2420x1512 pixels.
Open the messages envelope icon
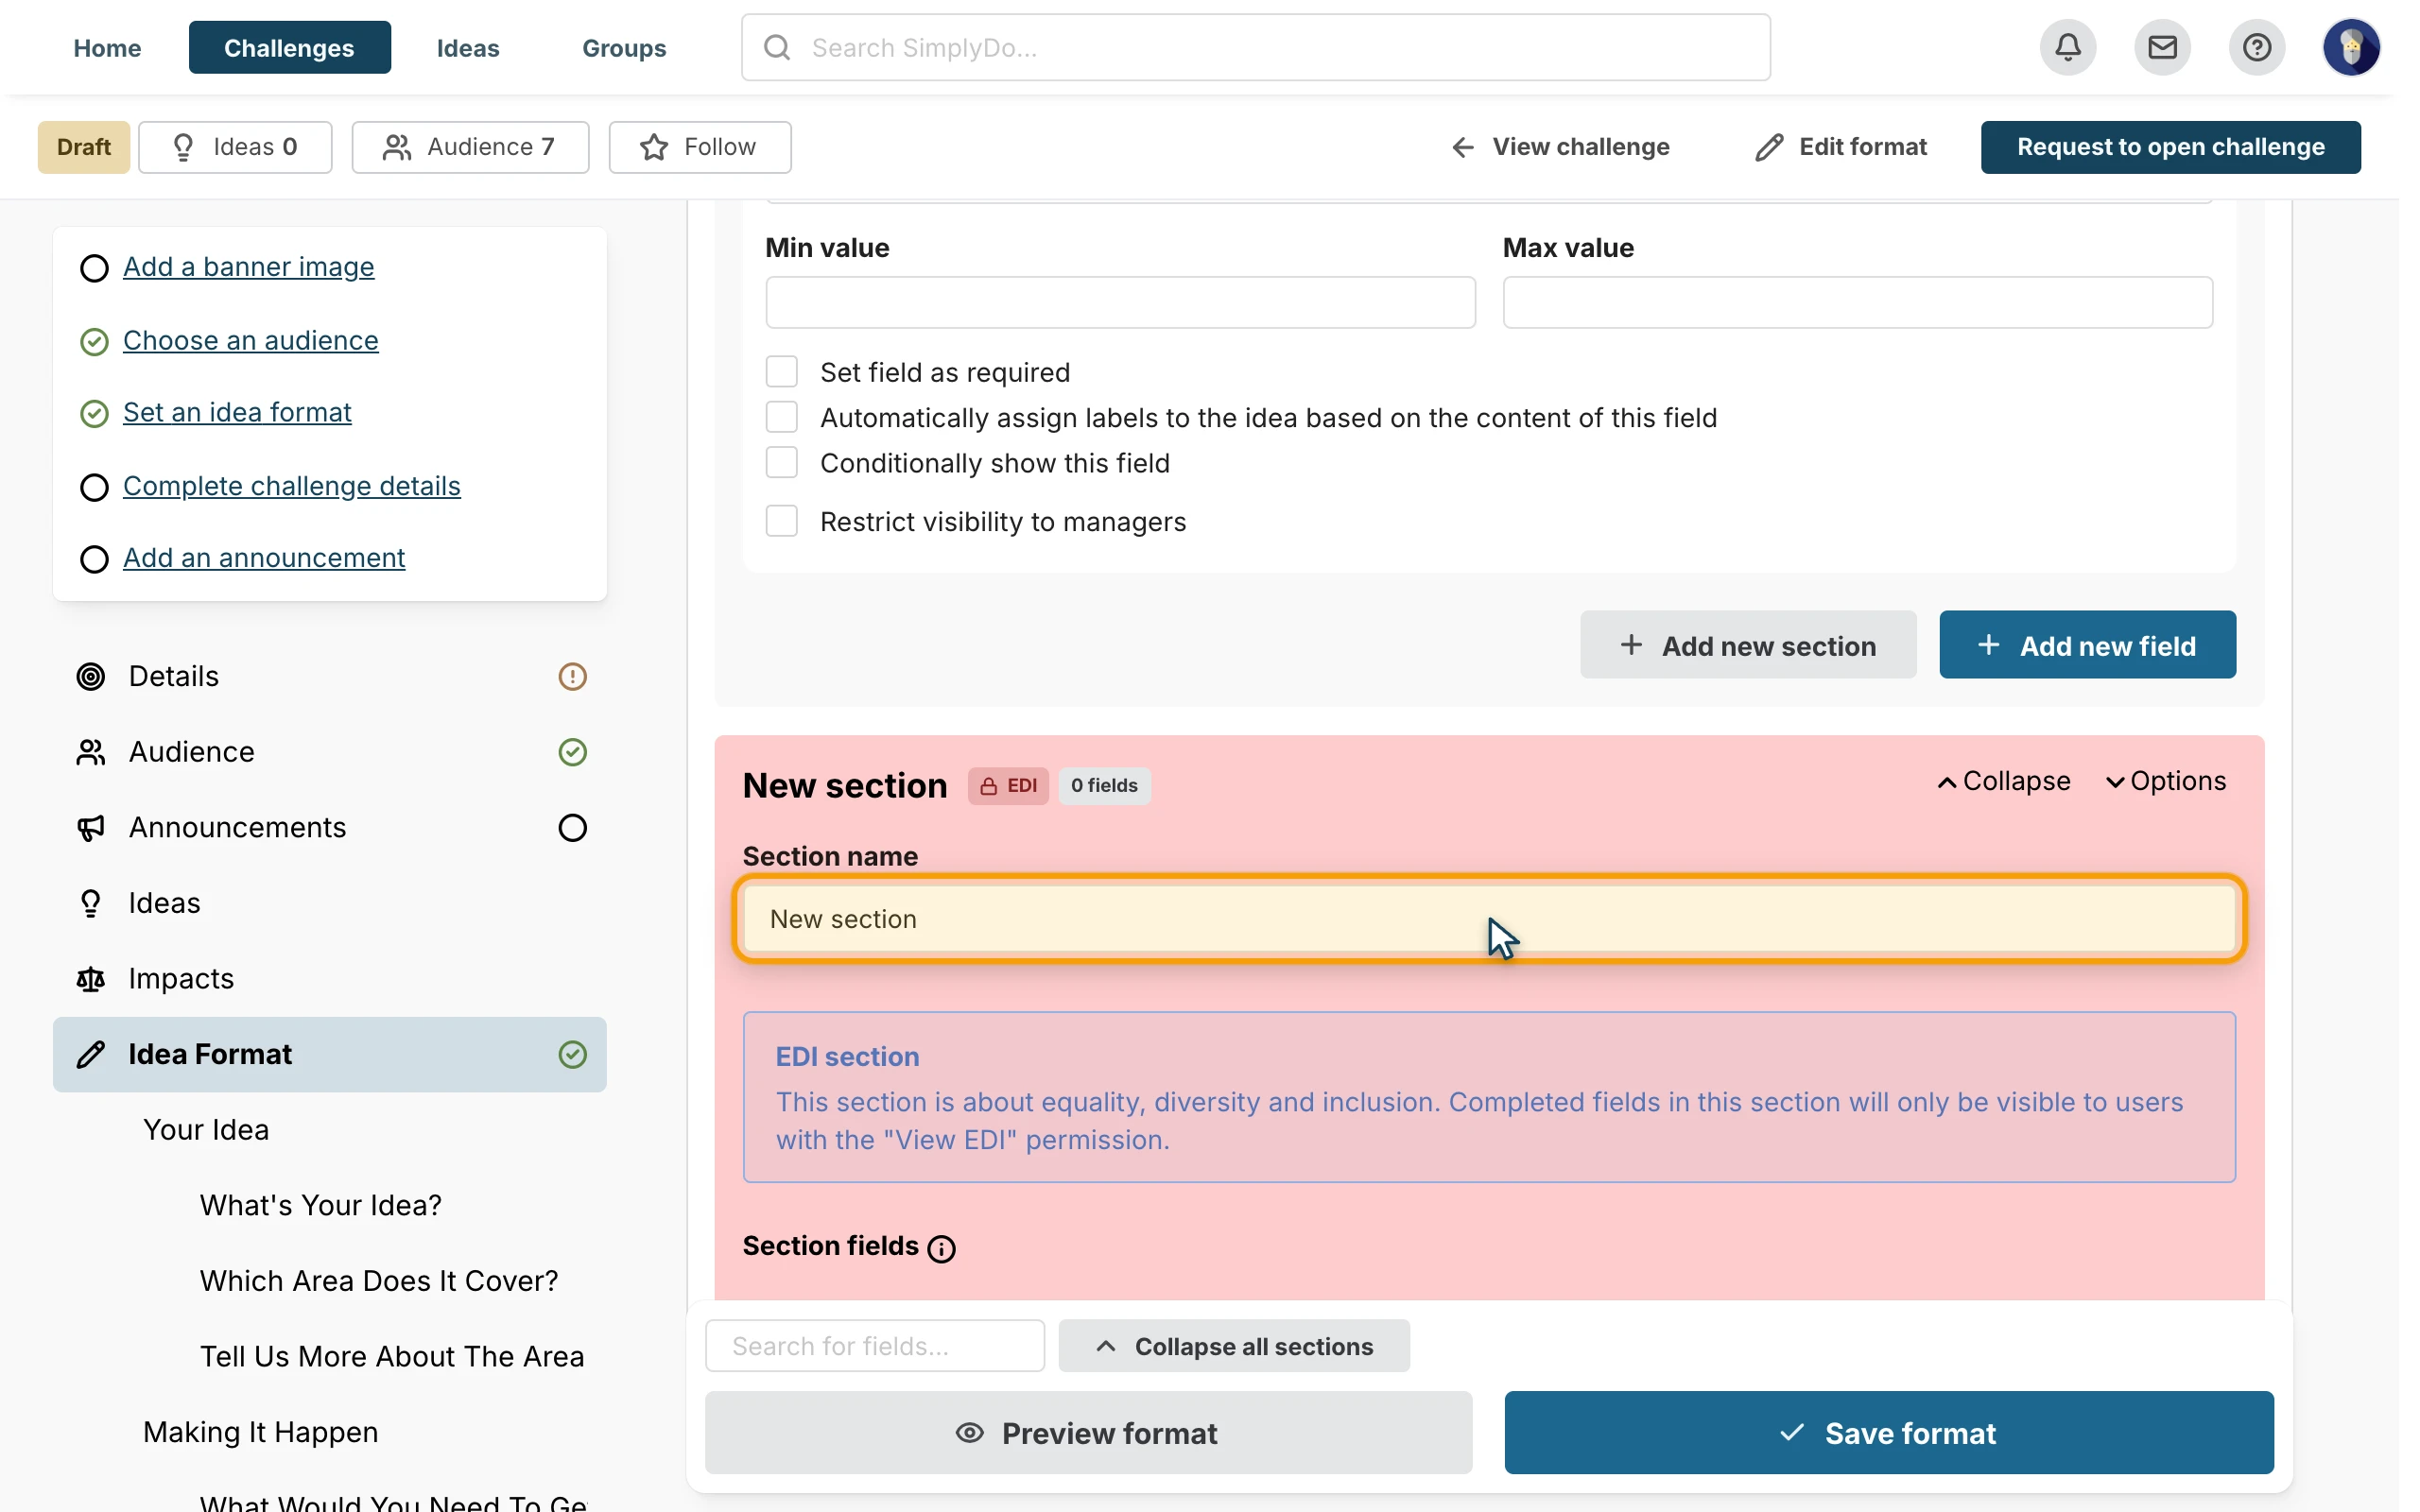click(x=2161, y=47)
